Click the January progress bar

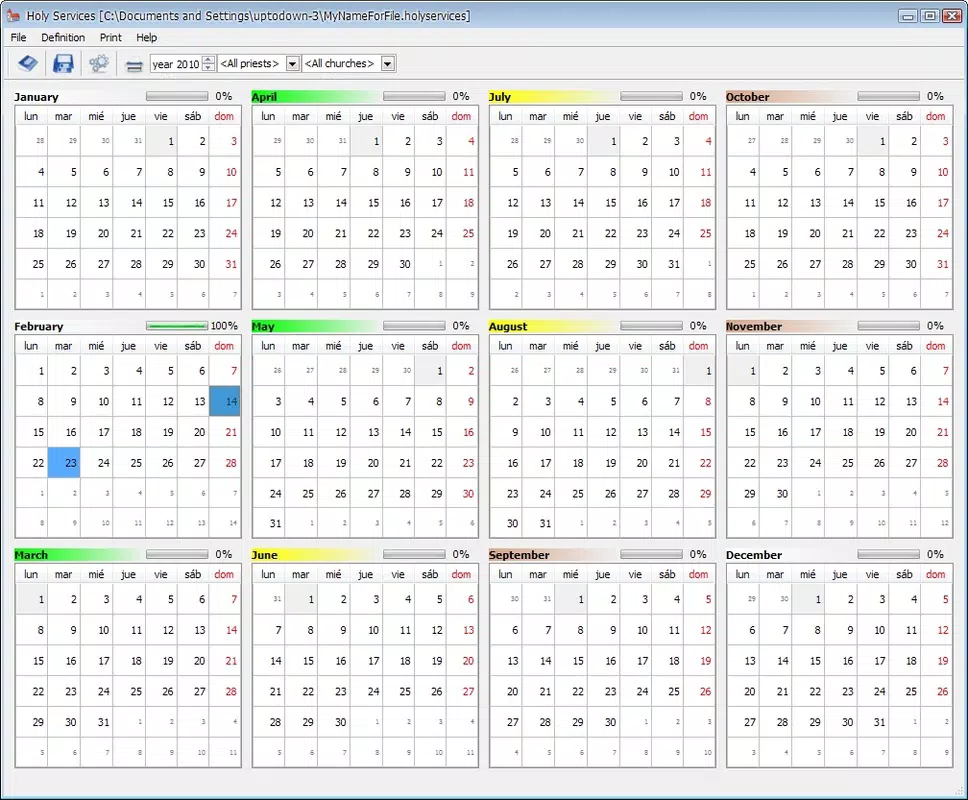(177, 96)
